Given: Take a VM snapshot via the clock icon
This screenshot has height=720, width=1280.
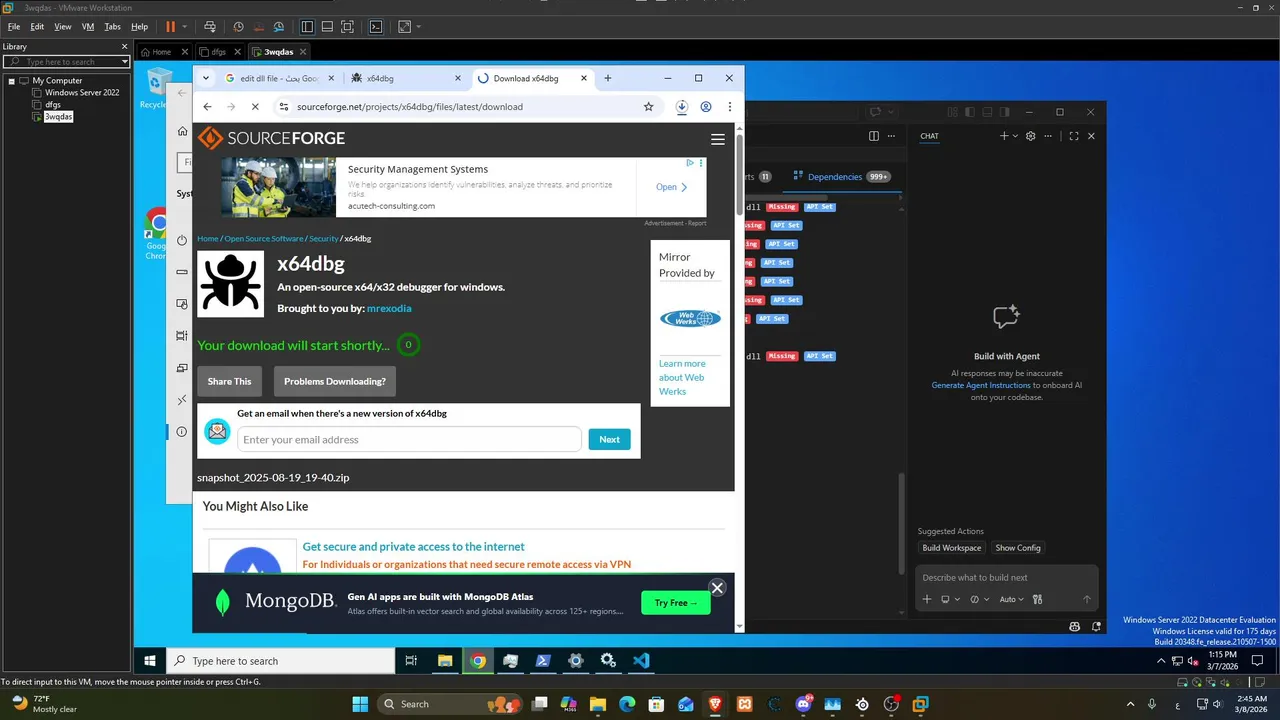Looking at the screenshot, I should (238, 27).
